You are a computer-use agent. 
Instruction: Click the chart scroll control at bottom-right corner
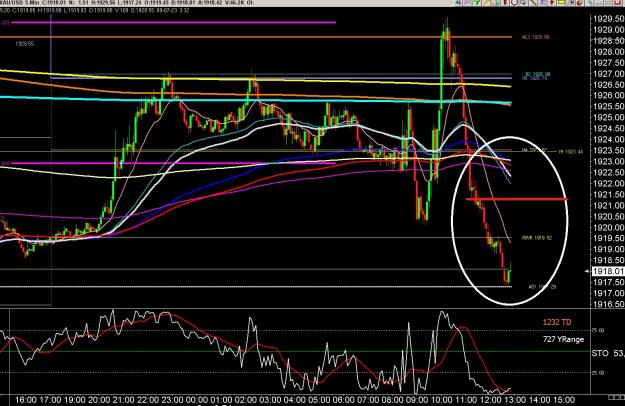click(x=617, y=397)
